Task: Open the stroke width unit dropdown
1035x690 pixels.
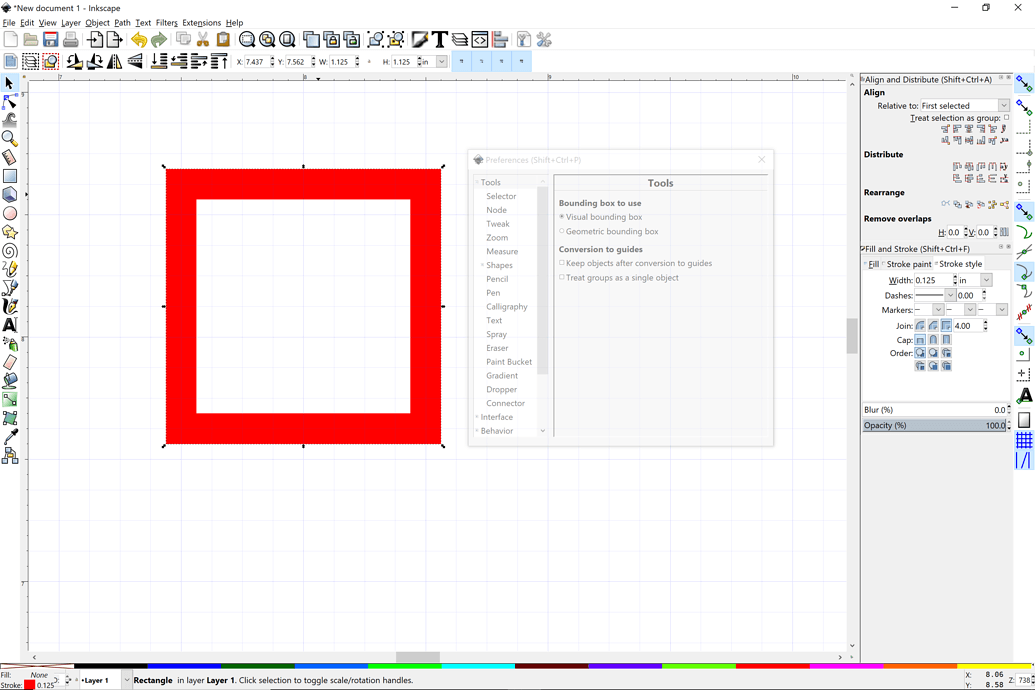Action: tap(975, 281)
